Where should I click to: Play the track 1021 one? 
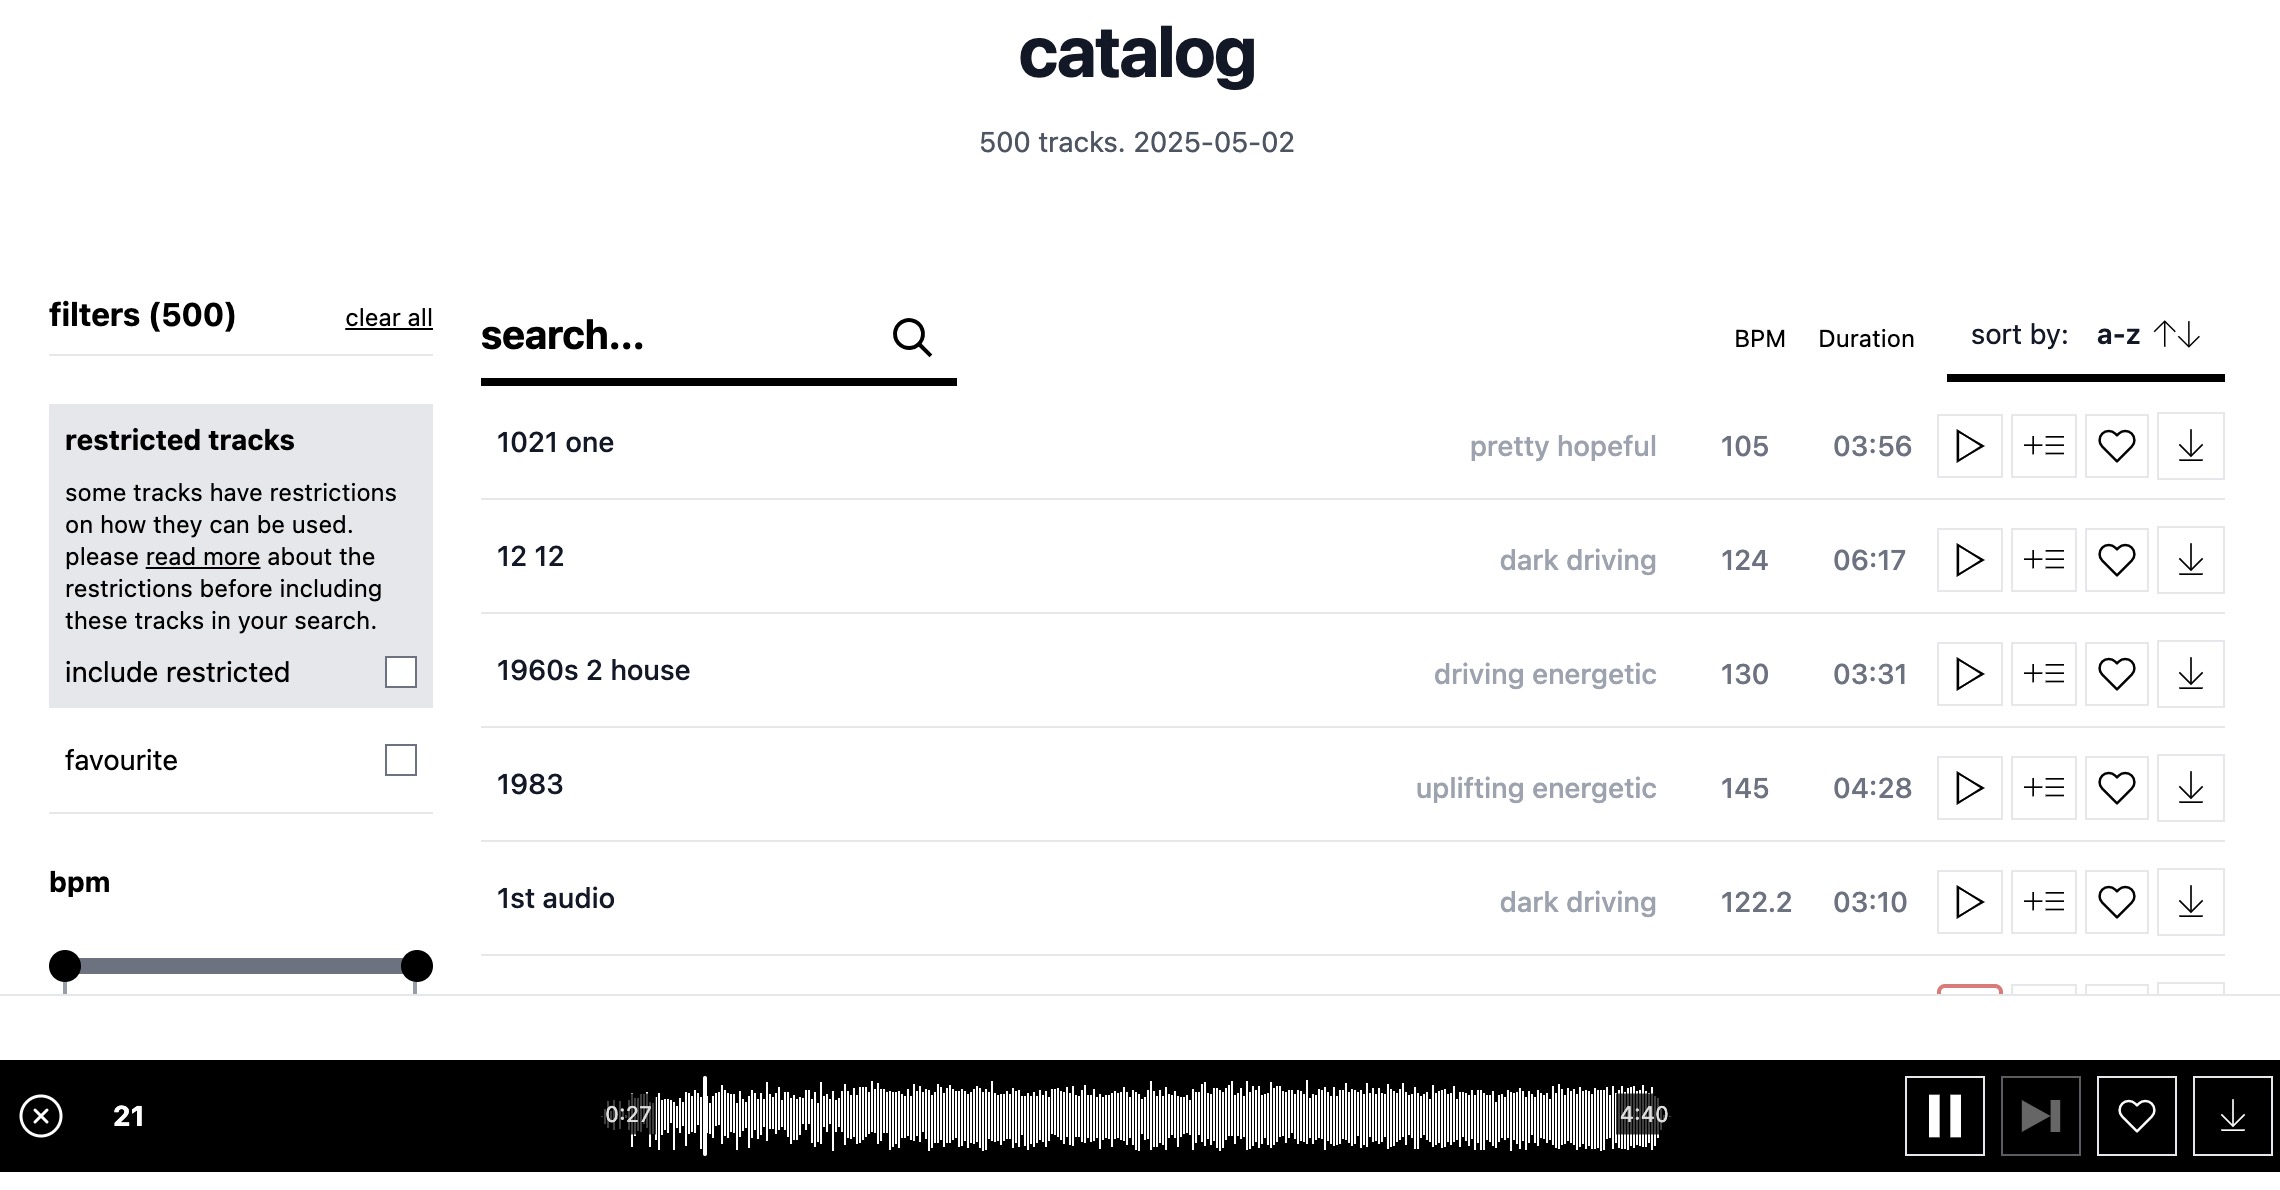(1969, 446)
